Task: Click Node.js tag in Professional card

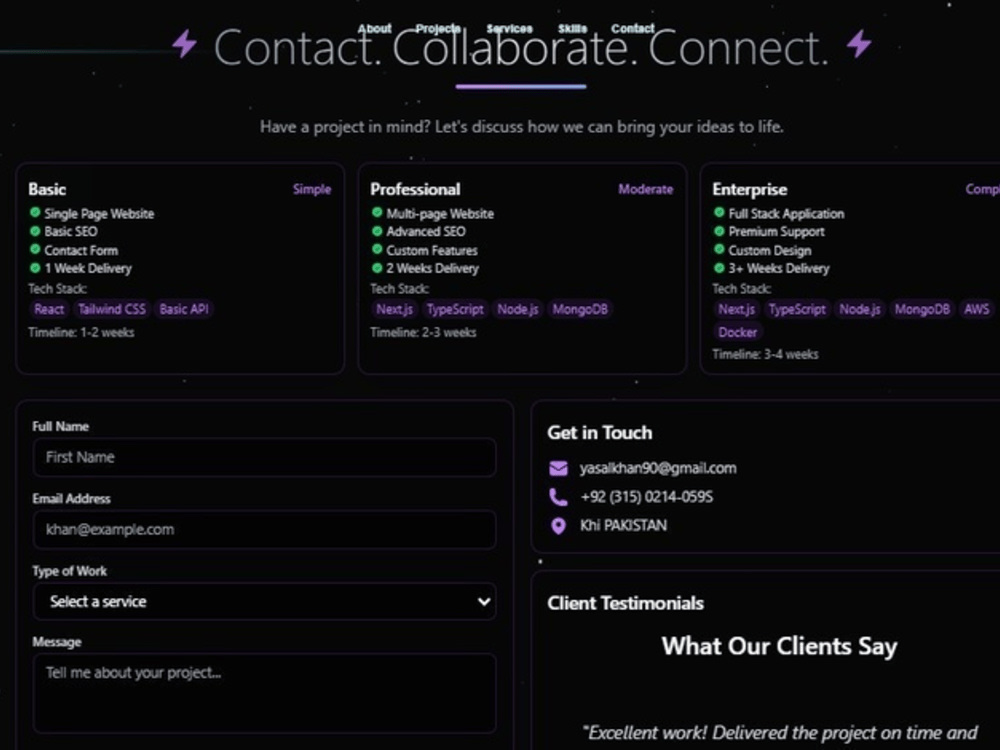Action: click(518, 309)
